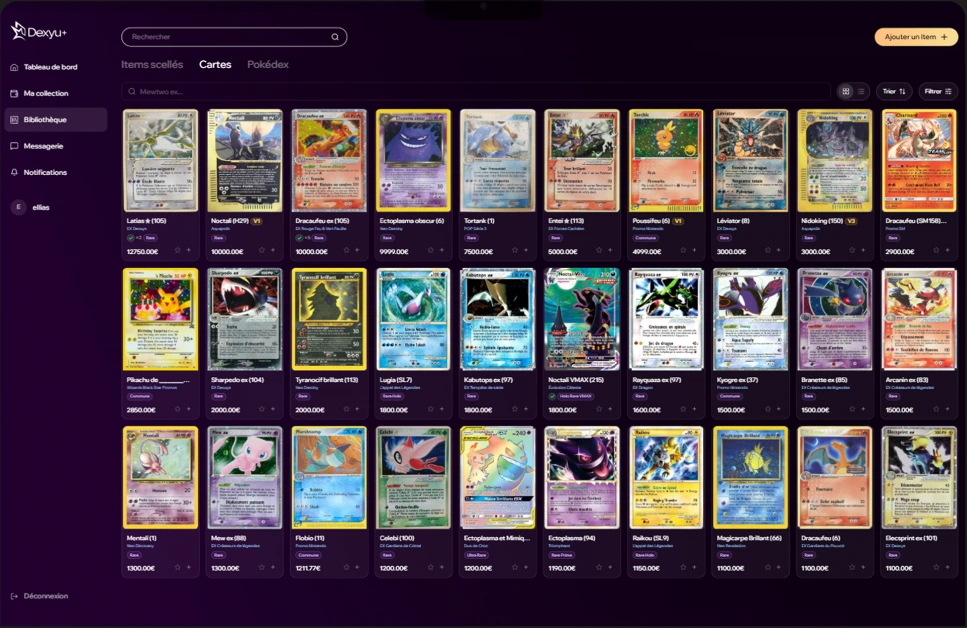Switch to grid view
967x628 pixels.
(x=846, y=91)
